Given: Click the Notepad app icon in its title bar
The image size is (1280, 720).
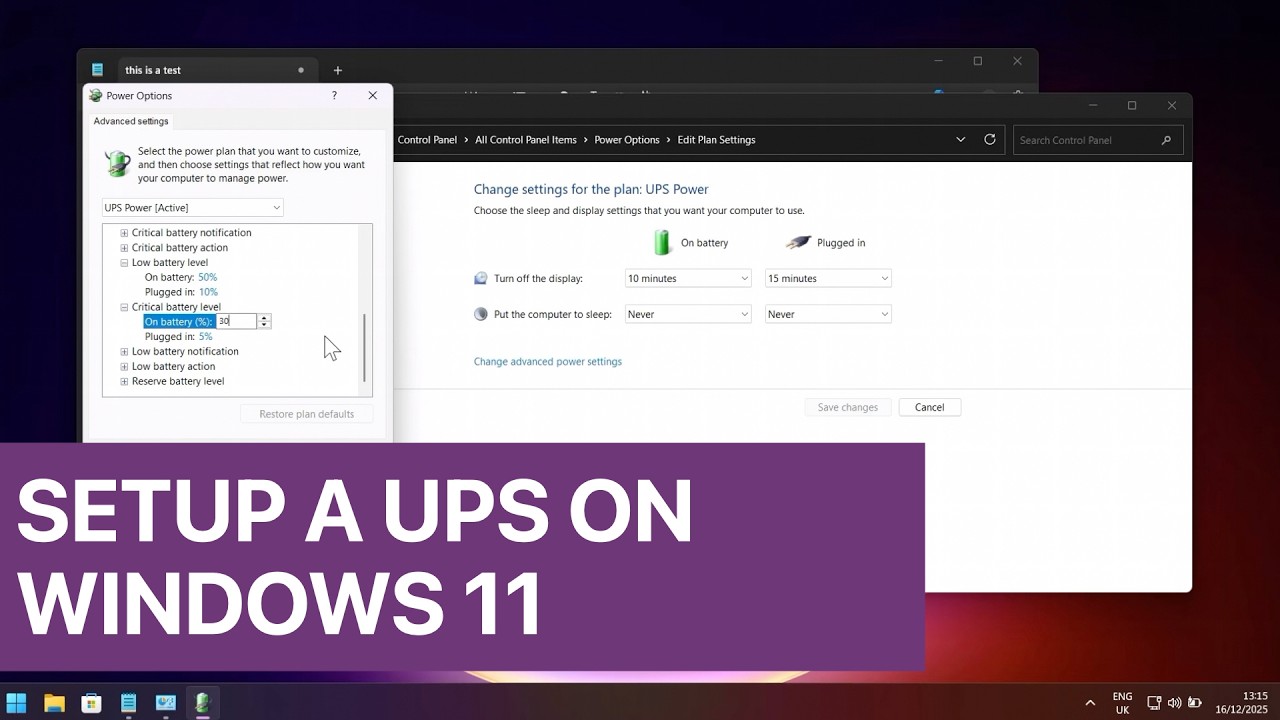Looking at the screenshot, I should [97, 70].
